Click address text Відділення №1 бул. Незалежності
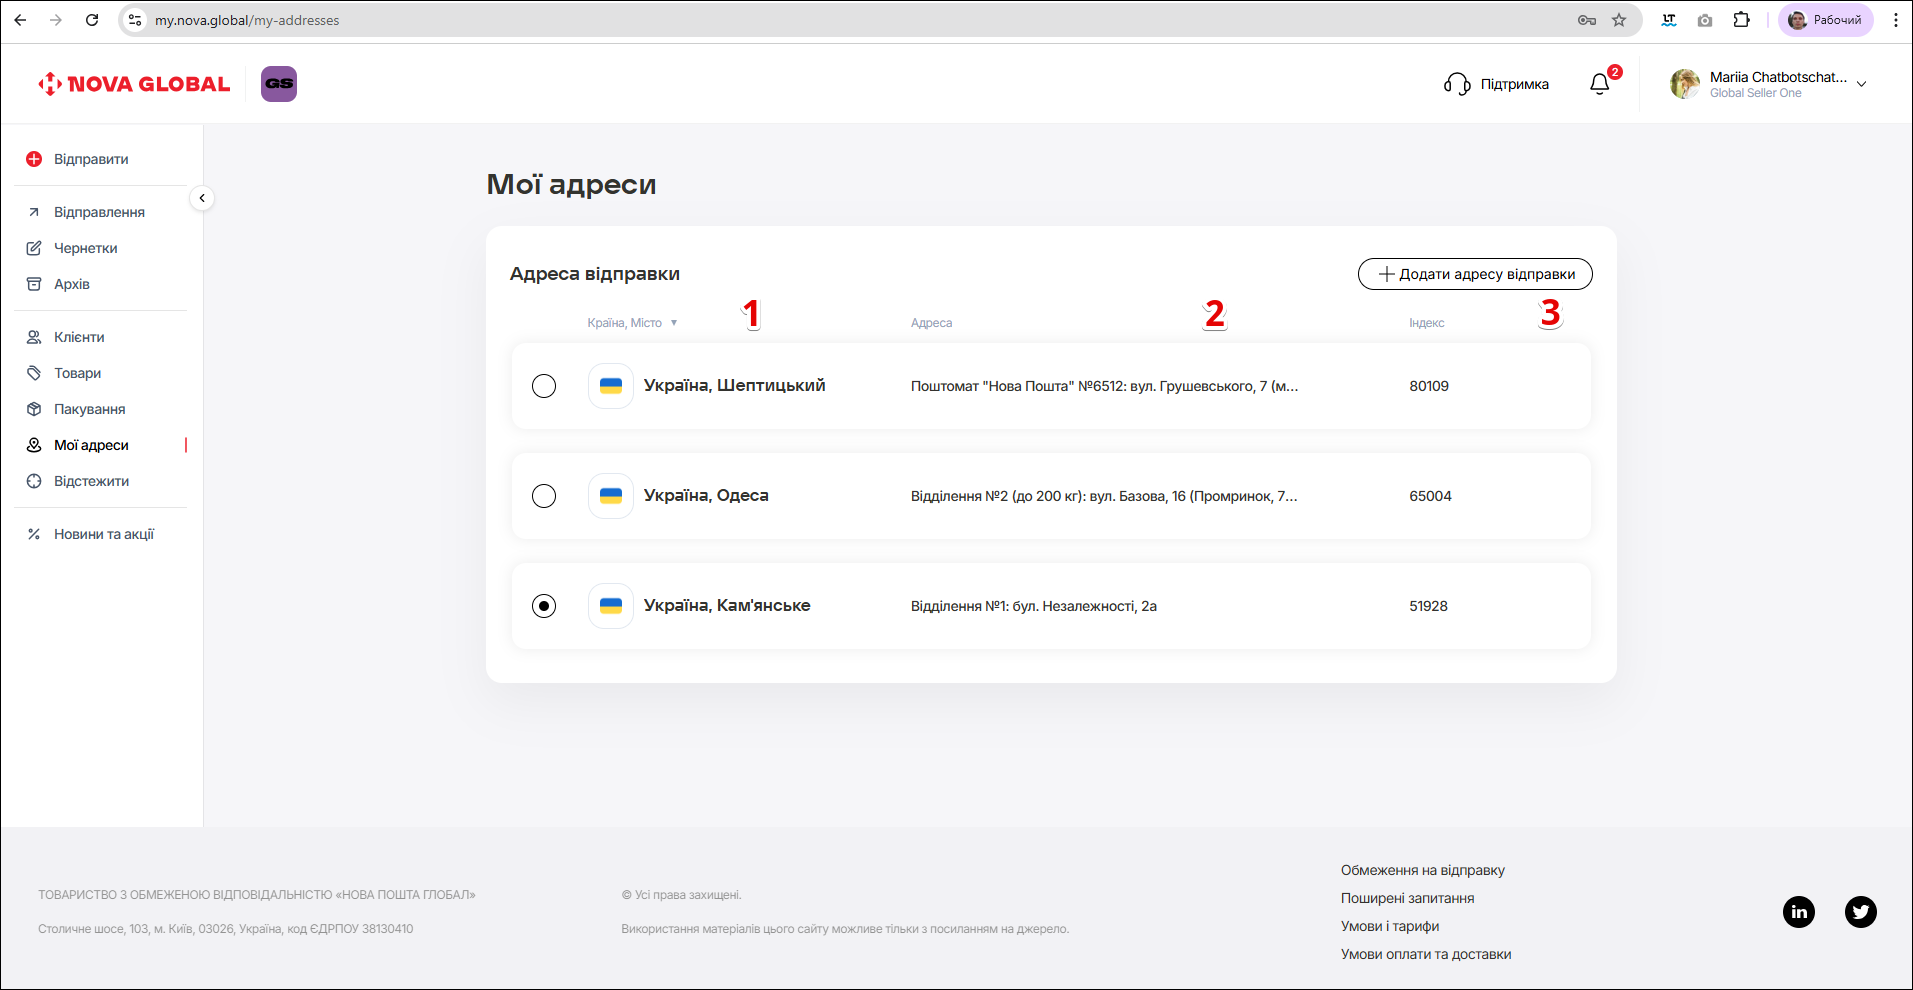The image size is (1913, 990). (1034, 606)
